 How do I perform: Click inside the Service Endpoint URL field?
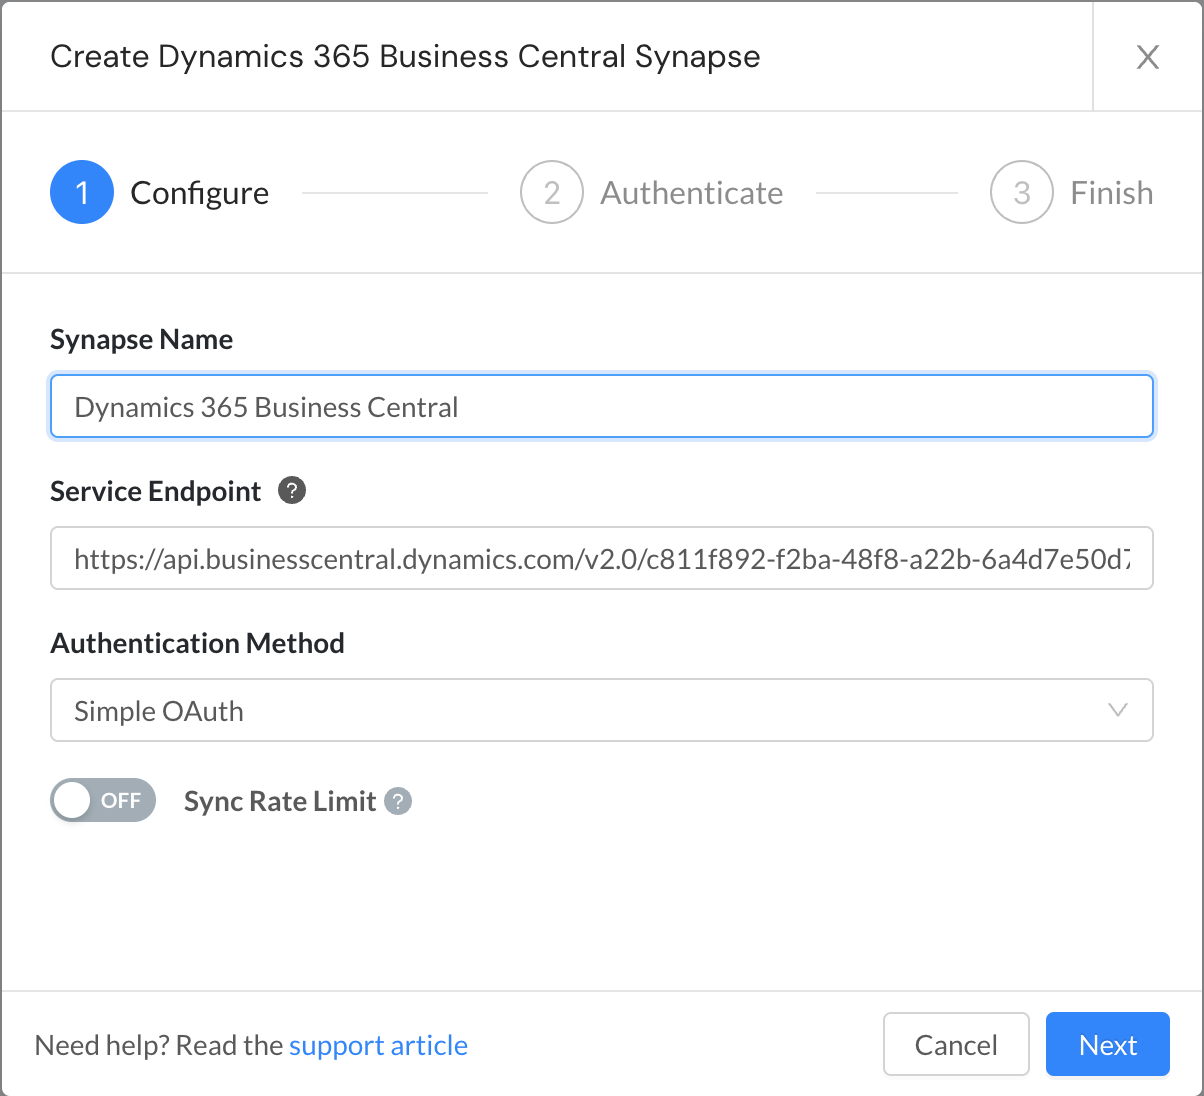[601, 559]
